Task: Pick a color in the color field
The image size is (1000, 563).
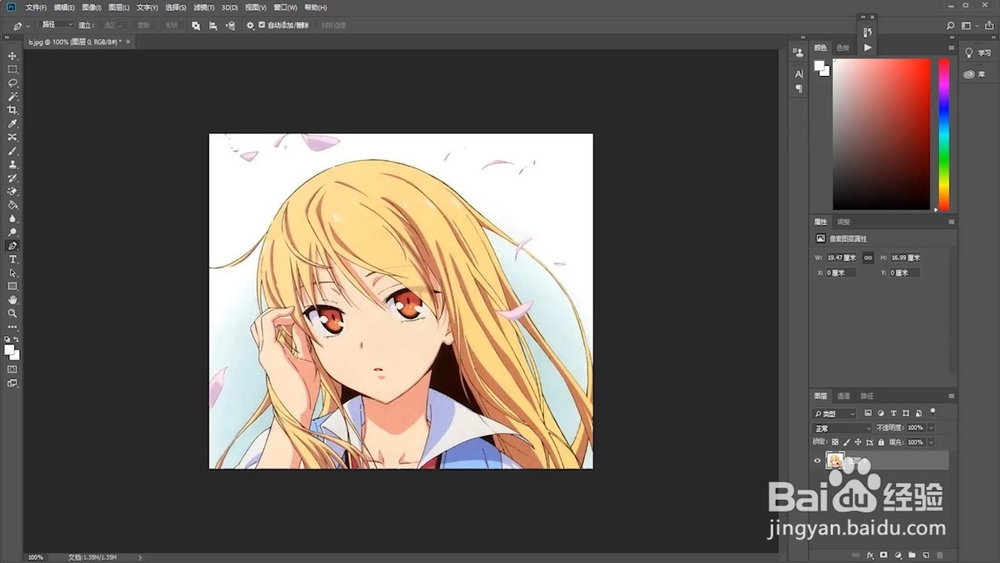Action: tap(881, 134)
